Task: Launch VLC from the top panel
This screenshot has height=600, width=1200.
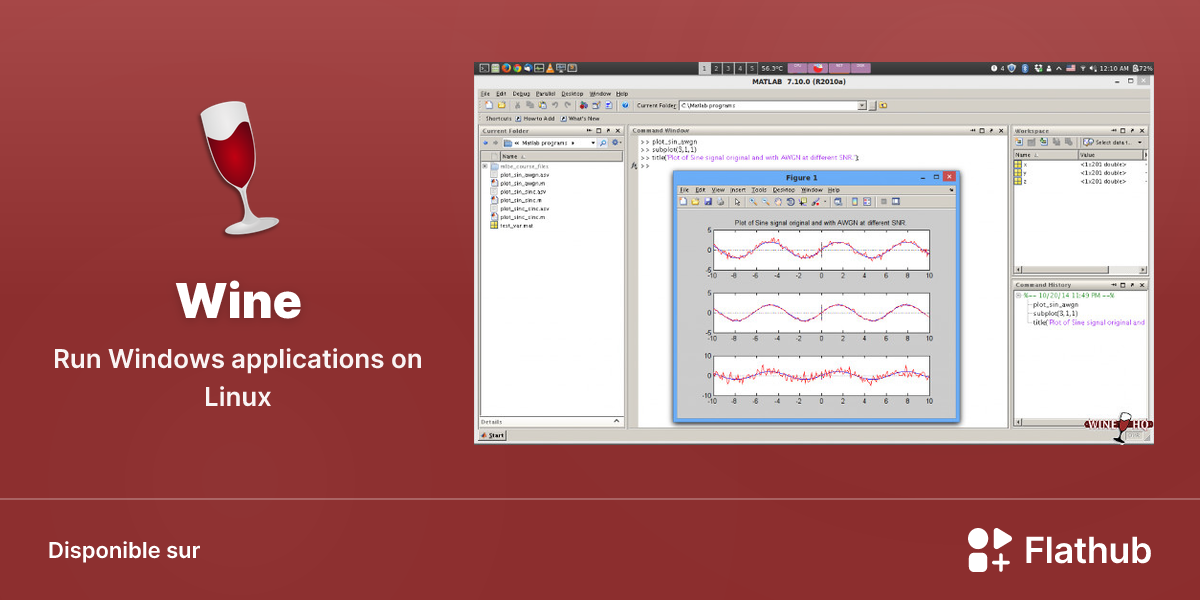Action: click(550, 68)
